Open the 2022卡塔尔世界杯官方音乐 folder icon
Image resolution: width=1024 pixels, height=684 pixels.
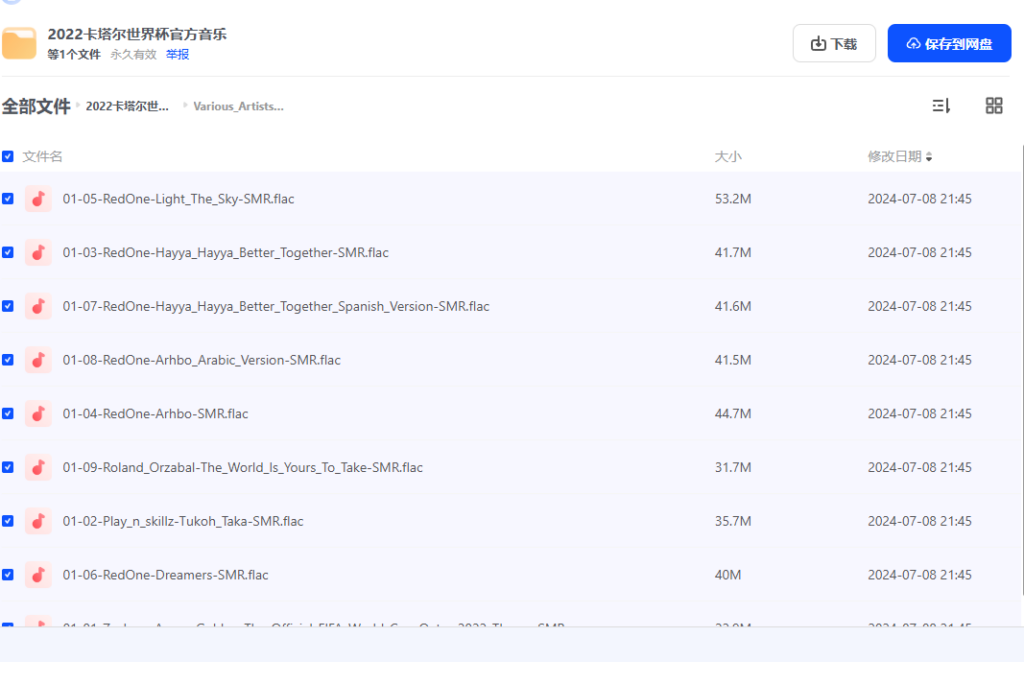coord(19,43)
